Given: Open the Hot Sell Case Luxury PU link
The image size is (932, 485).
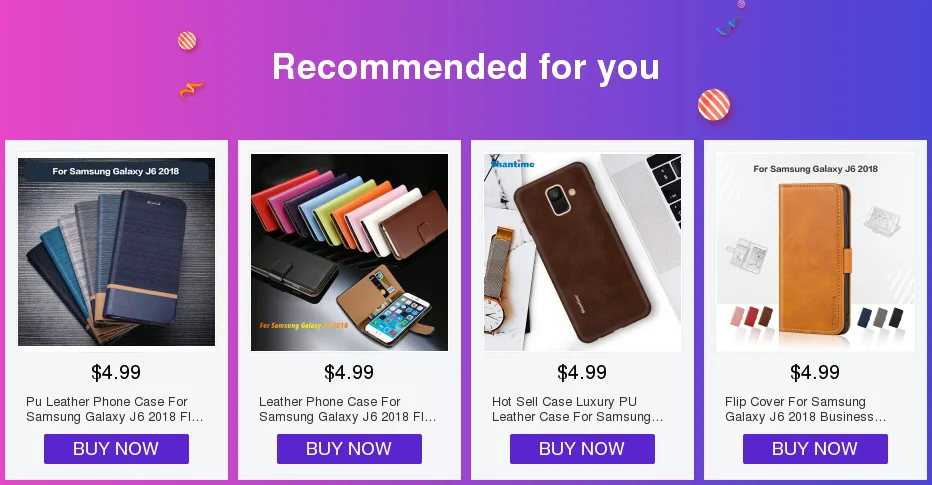Looking at the screenshot, I should point(577,410).
